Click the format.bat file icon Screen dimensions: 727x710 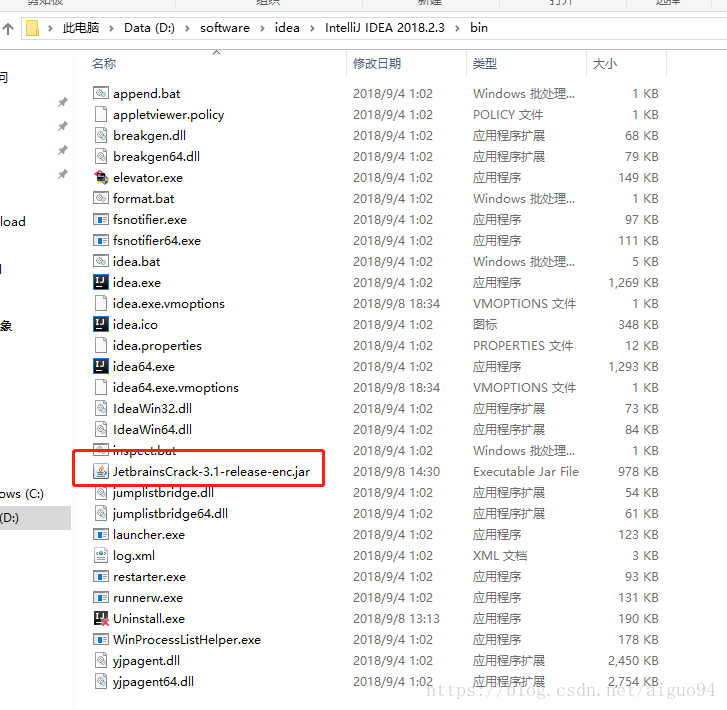click(101, 198)
